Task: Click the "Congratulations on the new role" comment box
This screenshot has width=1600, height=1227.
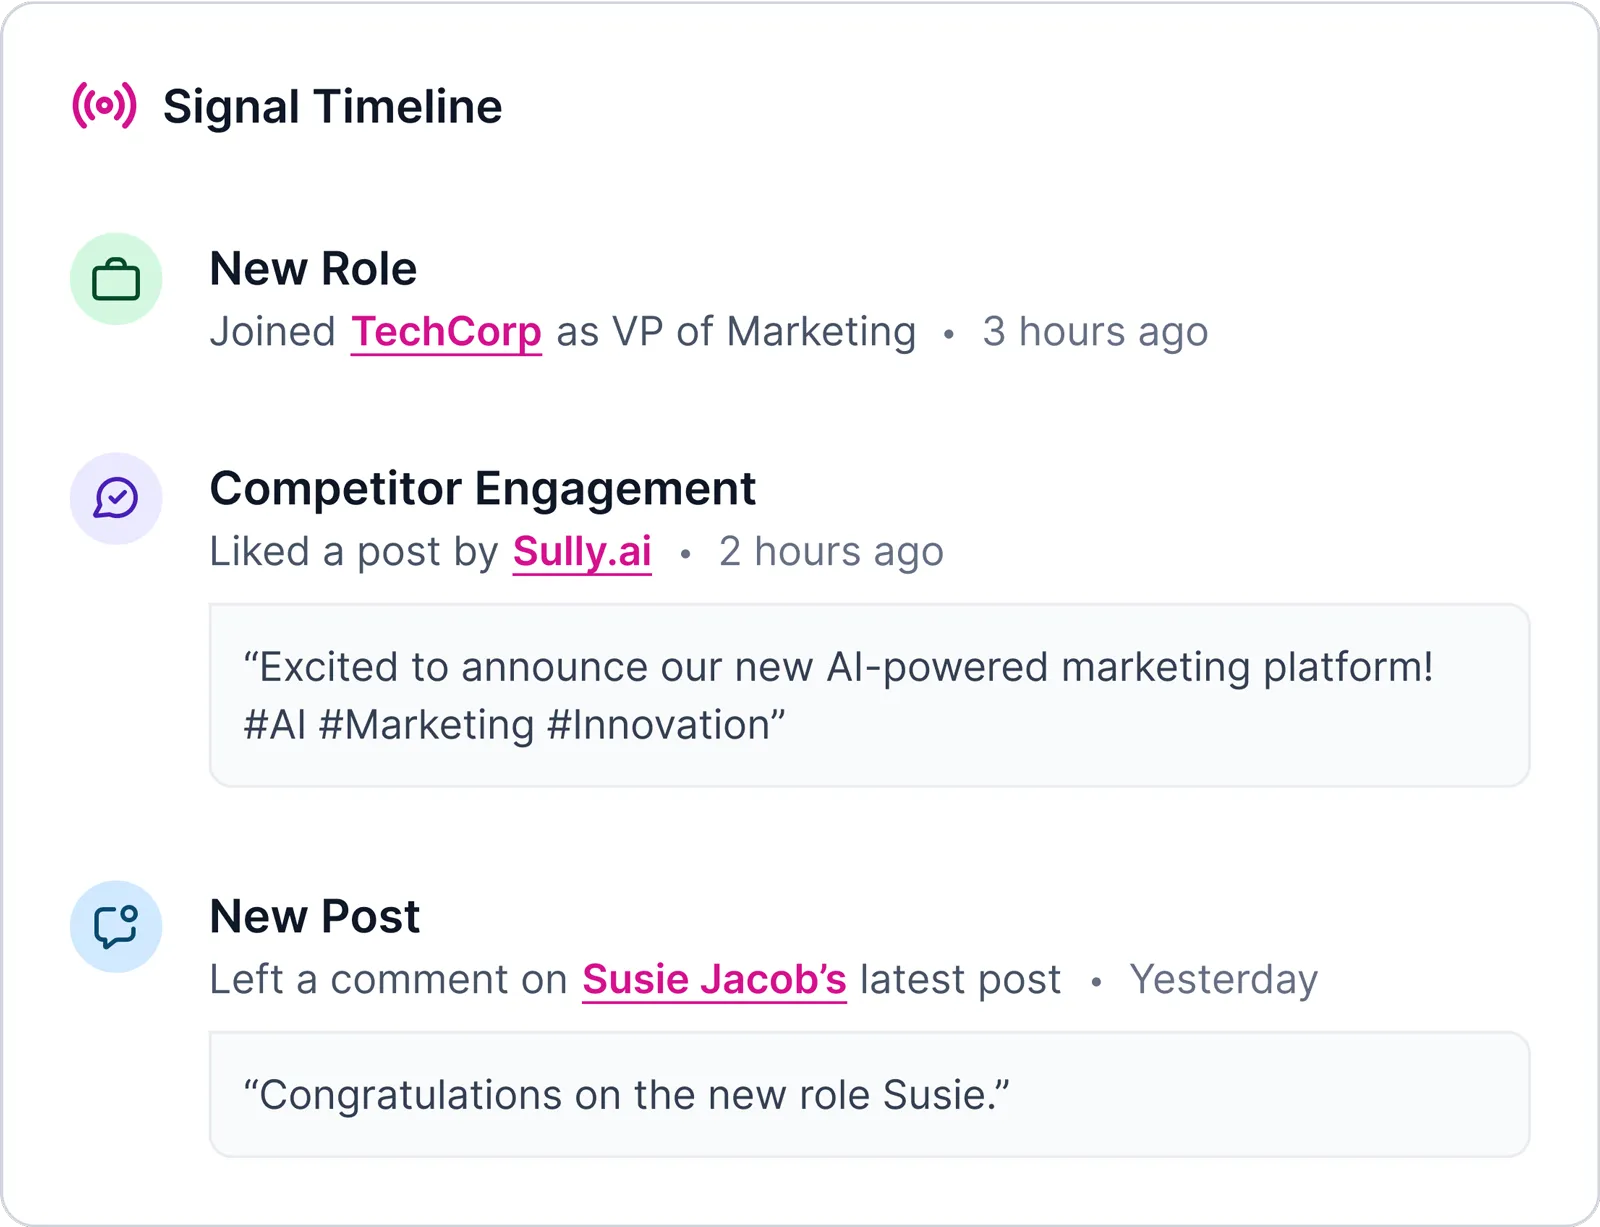Action: (x=868, y=1095)
